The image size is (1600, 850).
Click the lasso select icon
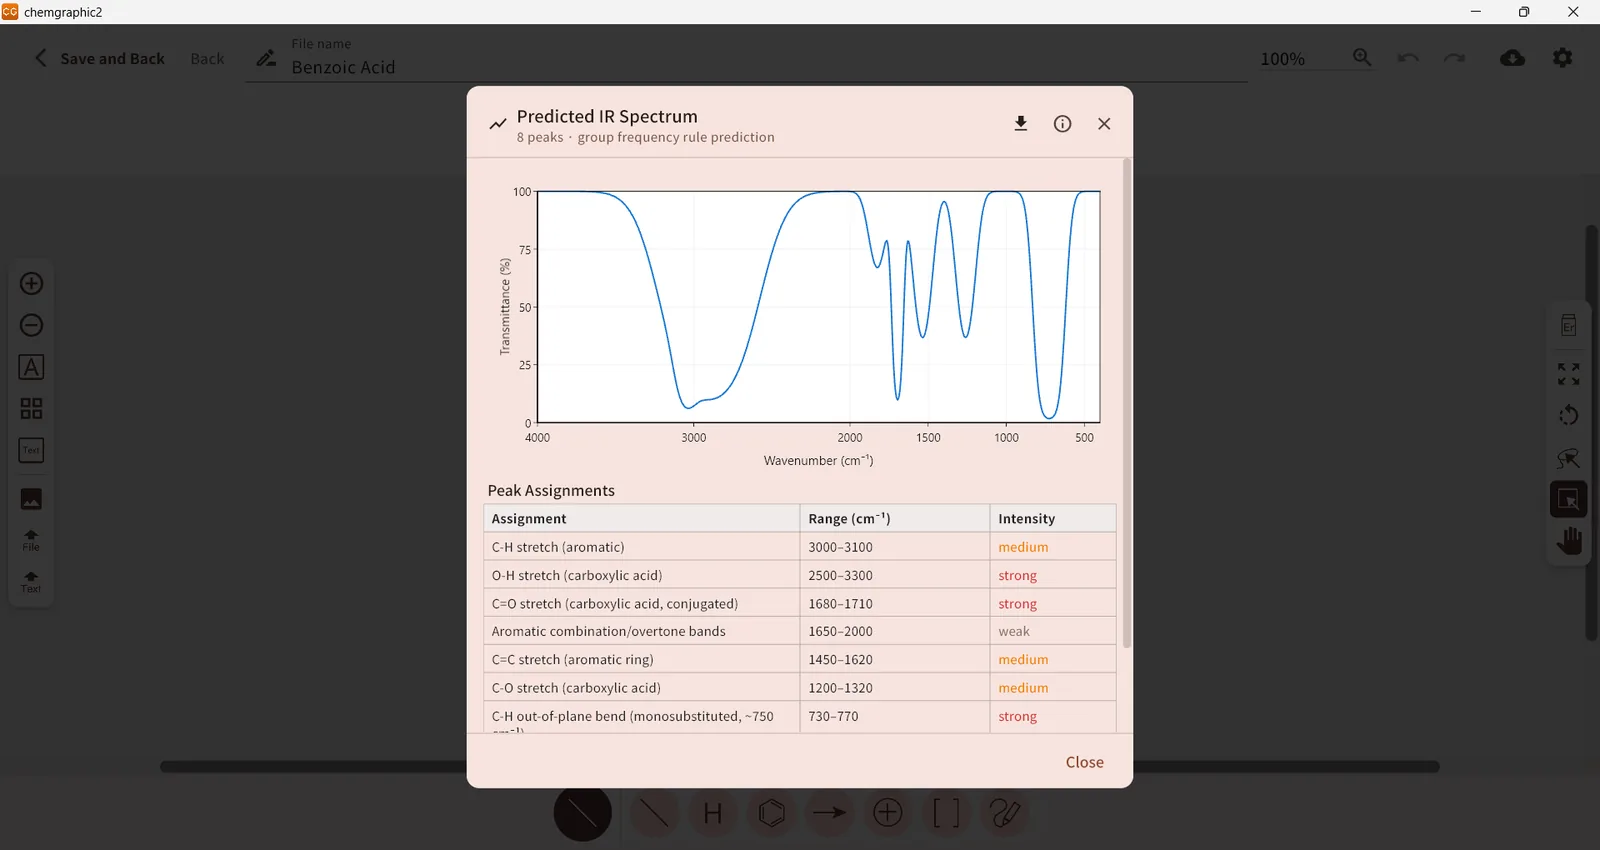1569,458
